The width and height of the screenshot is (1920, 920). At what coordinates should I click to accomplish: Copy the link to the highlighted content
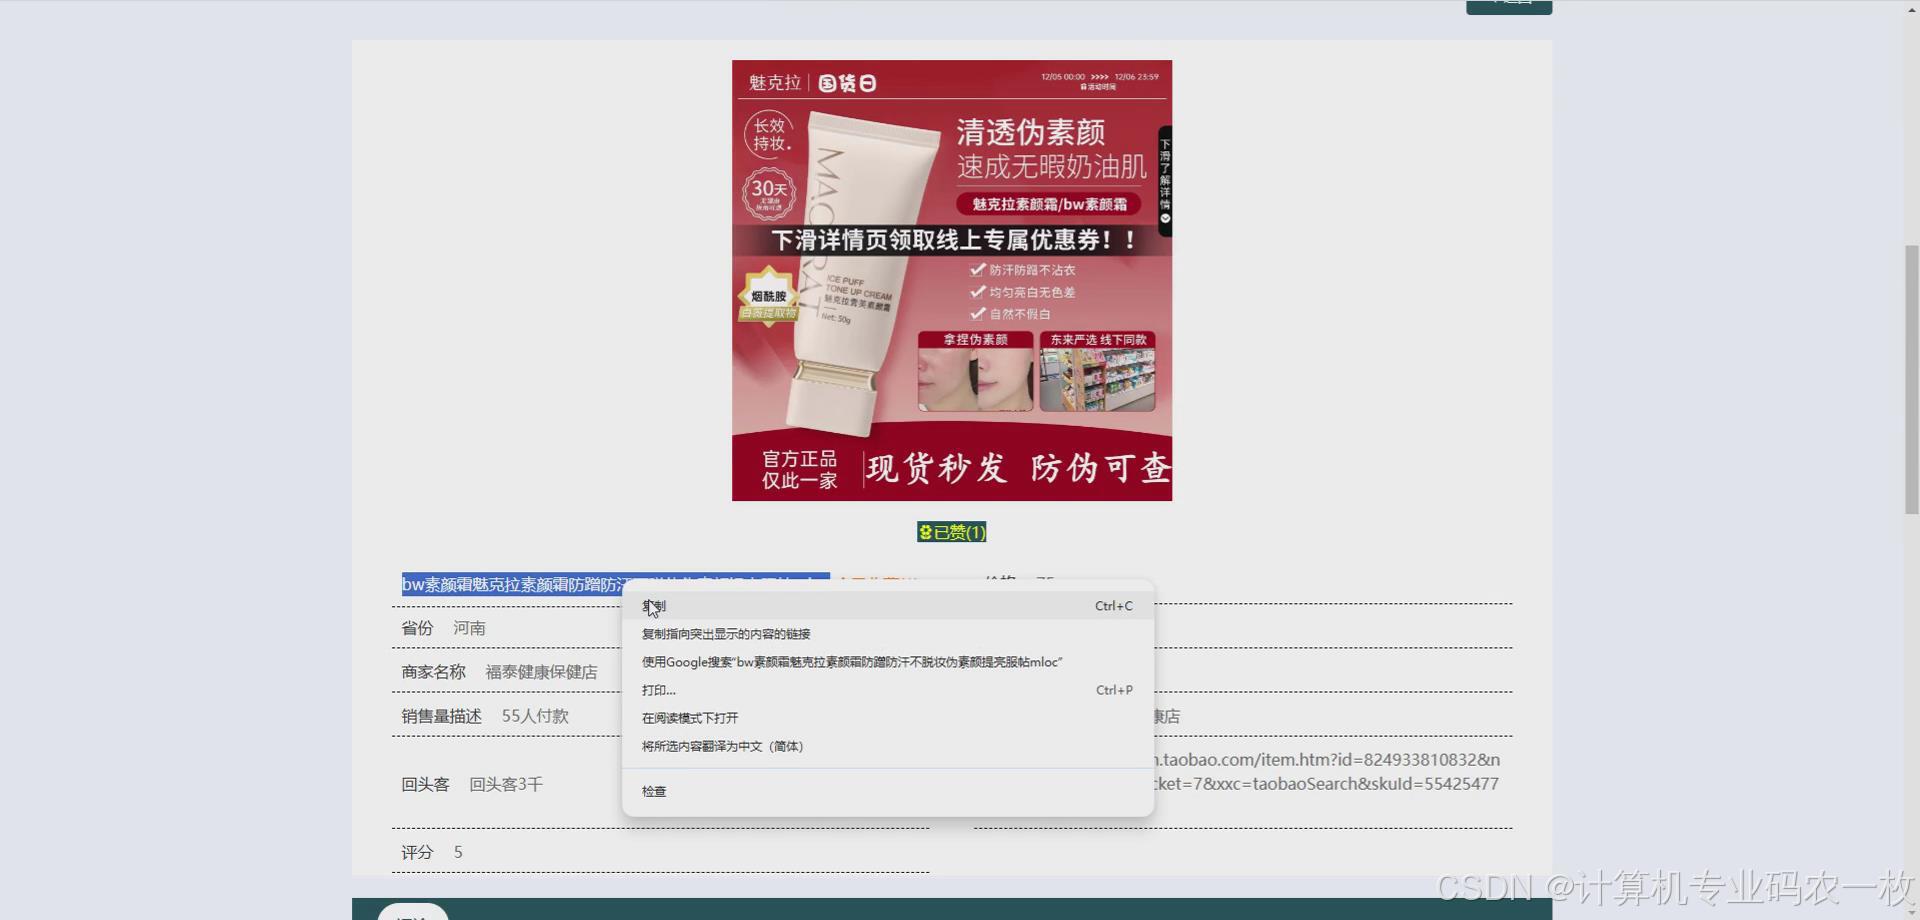tap(726, 633)
